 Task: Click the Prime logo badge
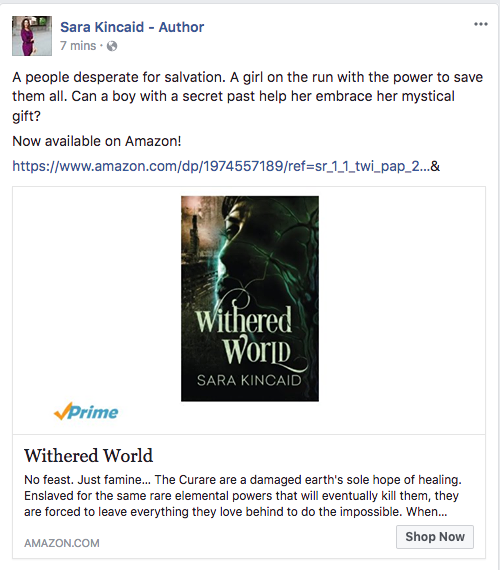[x=86, y=412]
